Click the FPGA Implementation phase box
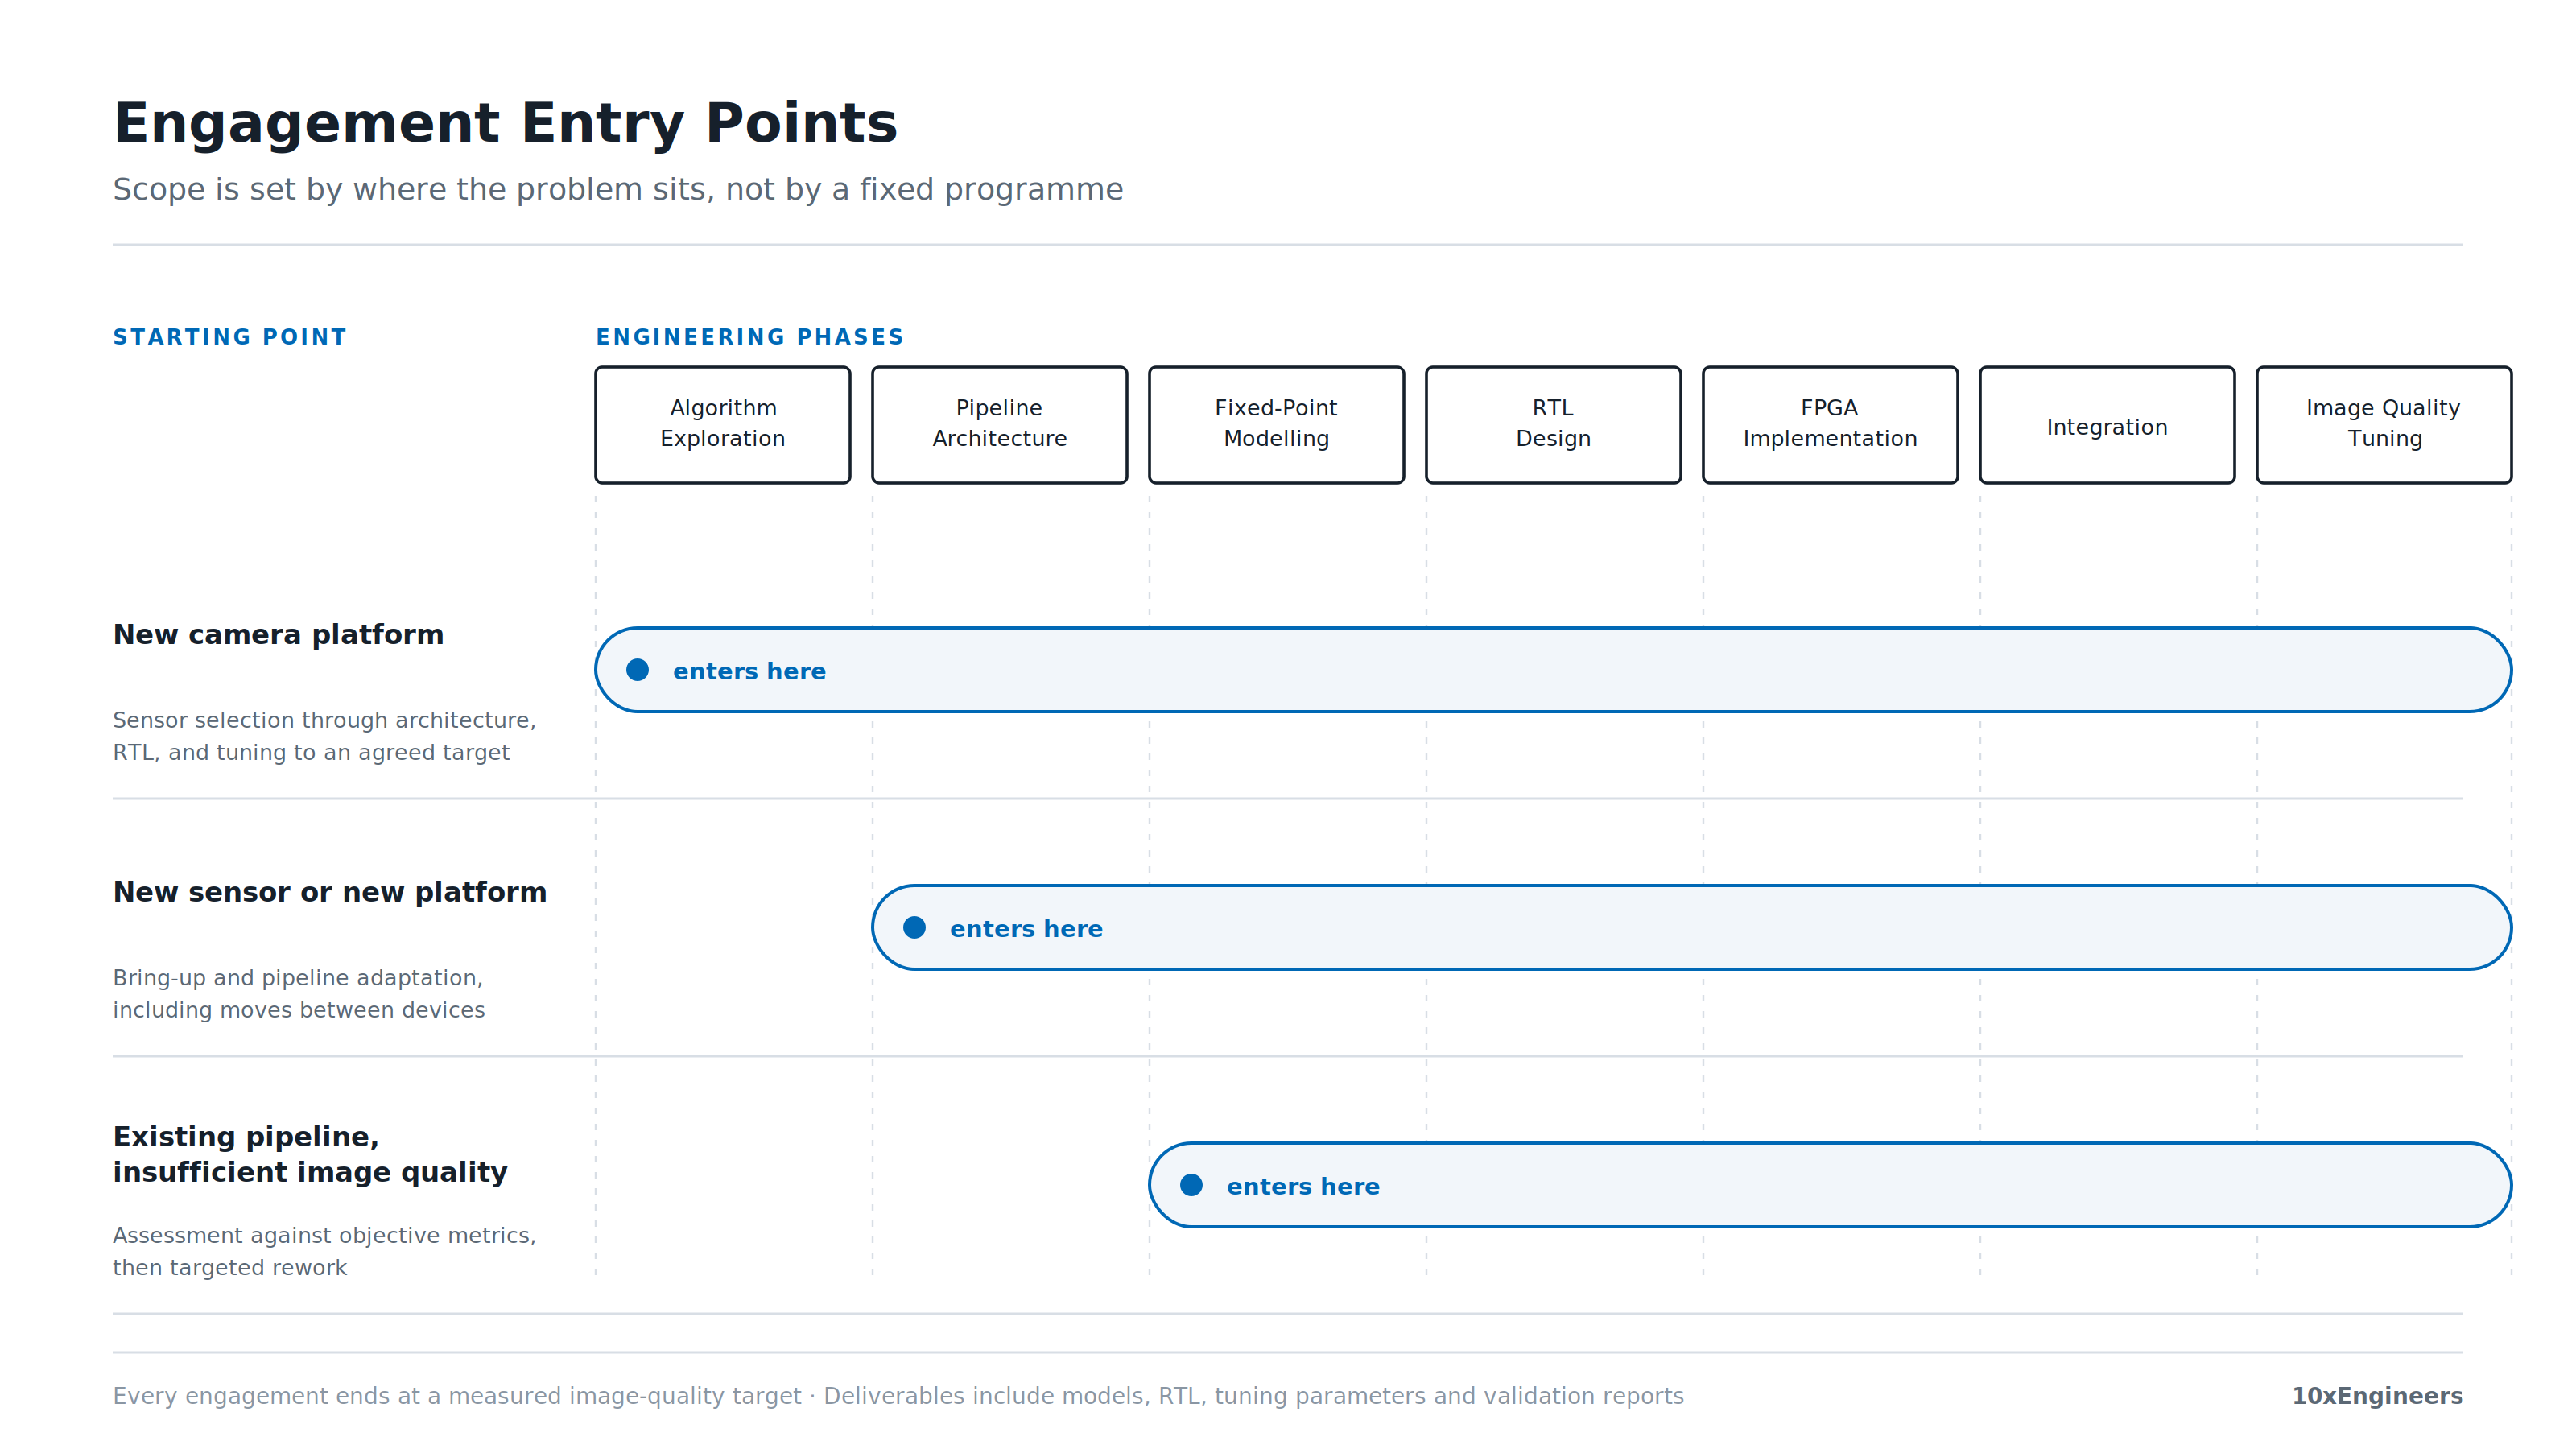 click(x=1830, y=425)
